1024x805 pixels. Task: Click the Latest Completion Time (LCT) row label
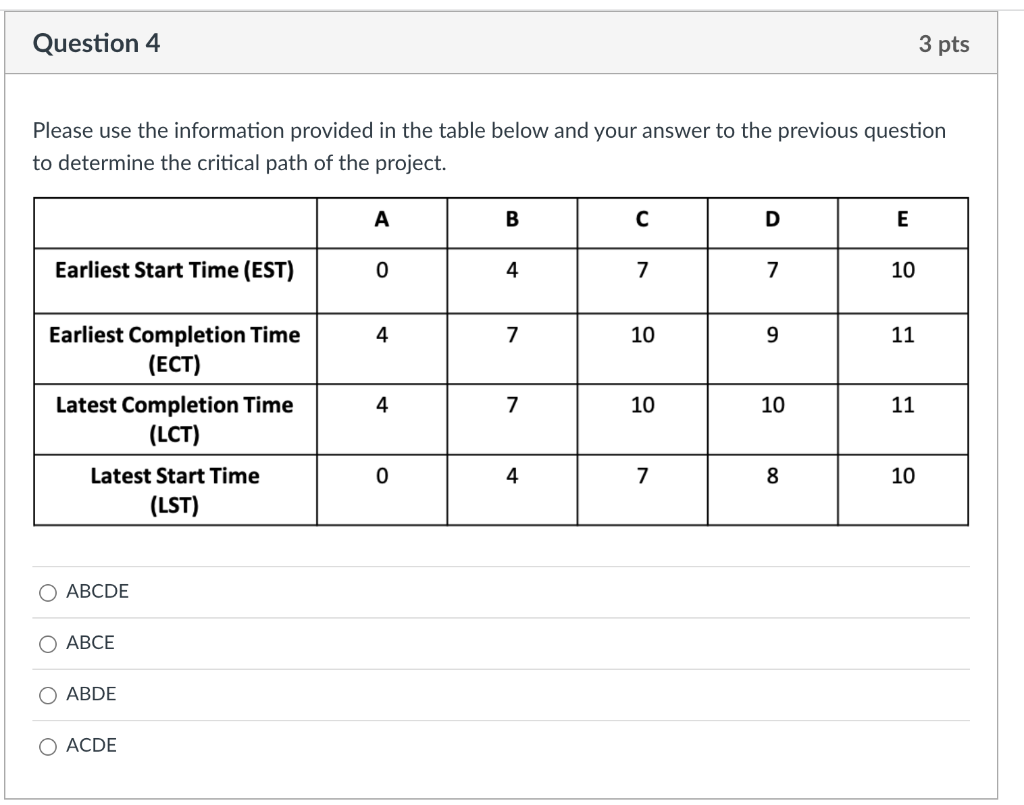(x=175, y=419)
